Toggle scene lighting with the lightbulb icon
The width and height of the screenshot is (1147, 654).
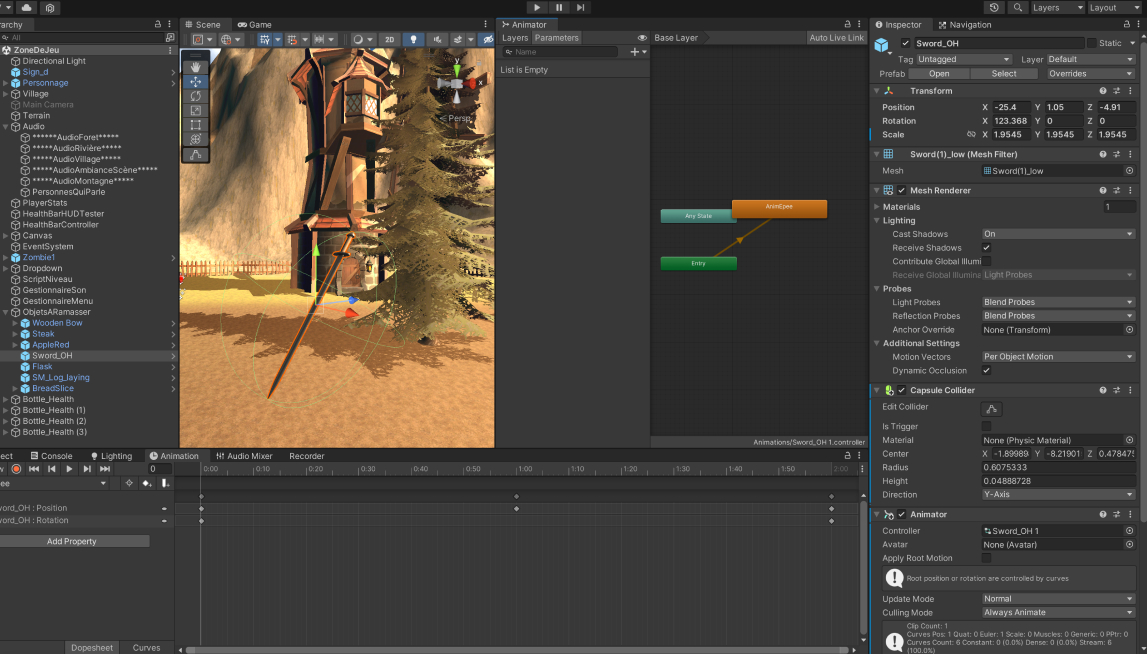[413, 40]
